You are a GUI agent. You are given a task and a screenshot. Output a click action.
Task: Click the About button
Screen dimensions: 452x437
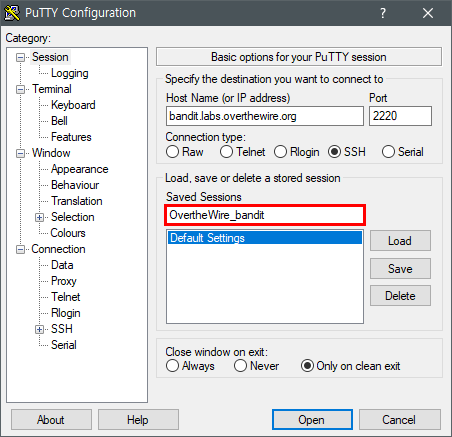pos(51,420)
